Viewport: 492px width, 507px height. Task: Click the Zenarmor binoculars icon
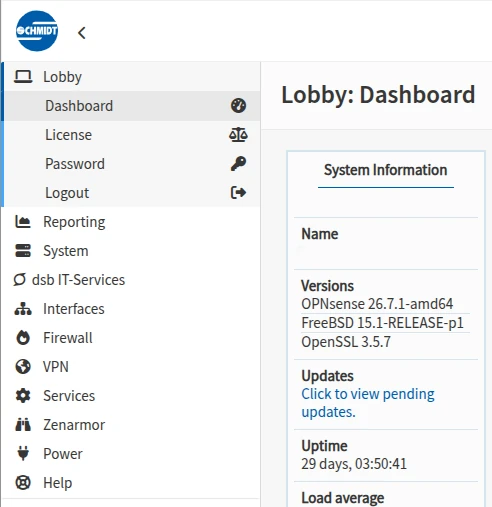(x=23, y=425)
